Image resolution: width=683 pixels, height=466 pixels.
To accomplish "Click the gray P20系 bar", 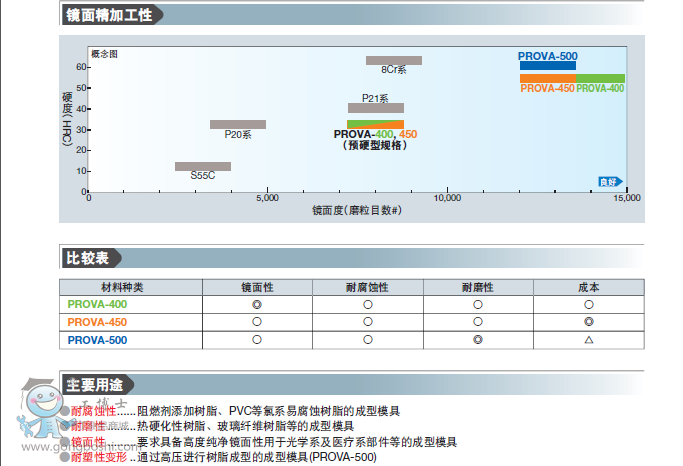I will coord(238,125).
